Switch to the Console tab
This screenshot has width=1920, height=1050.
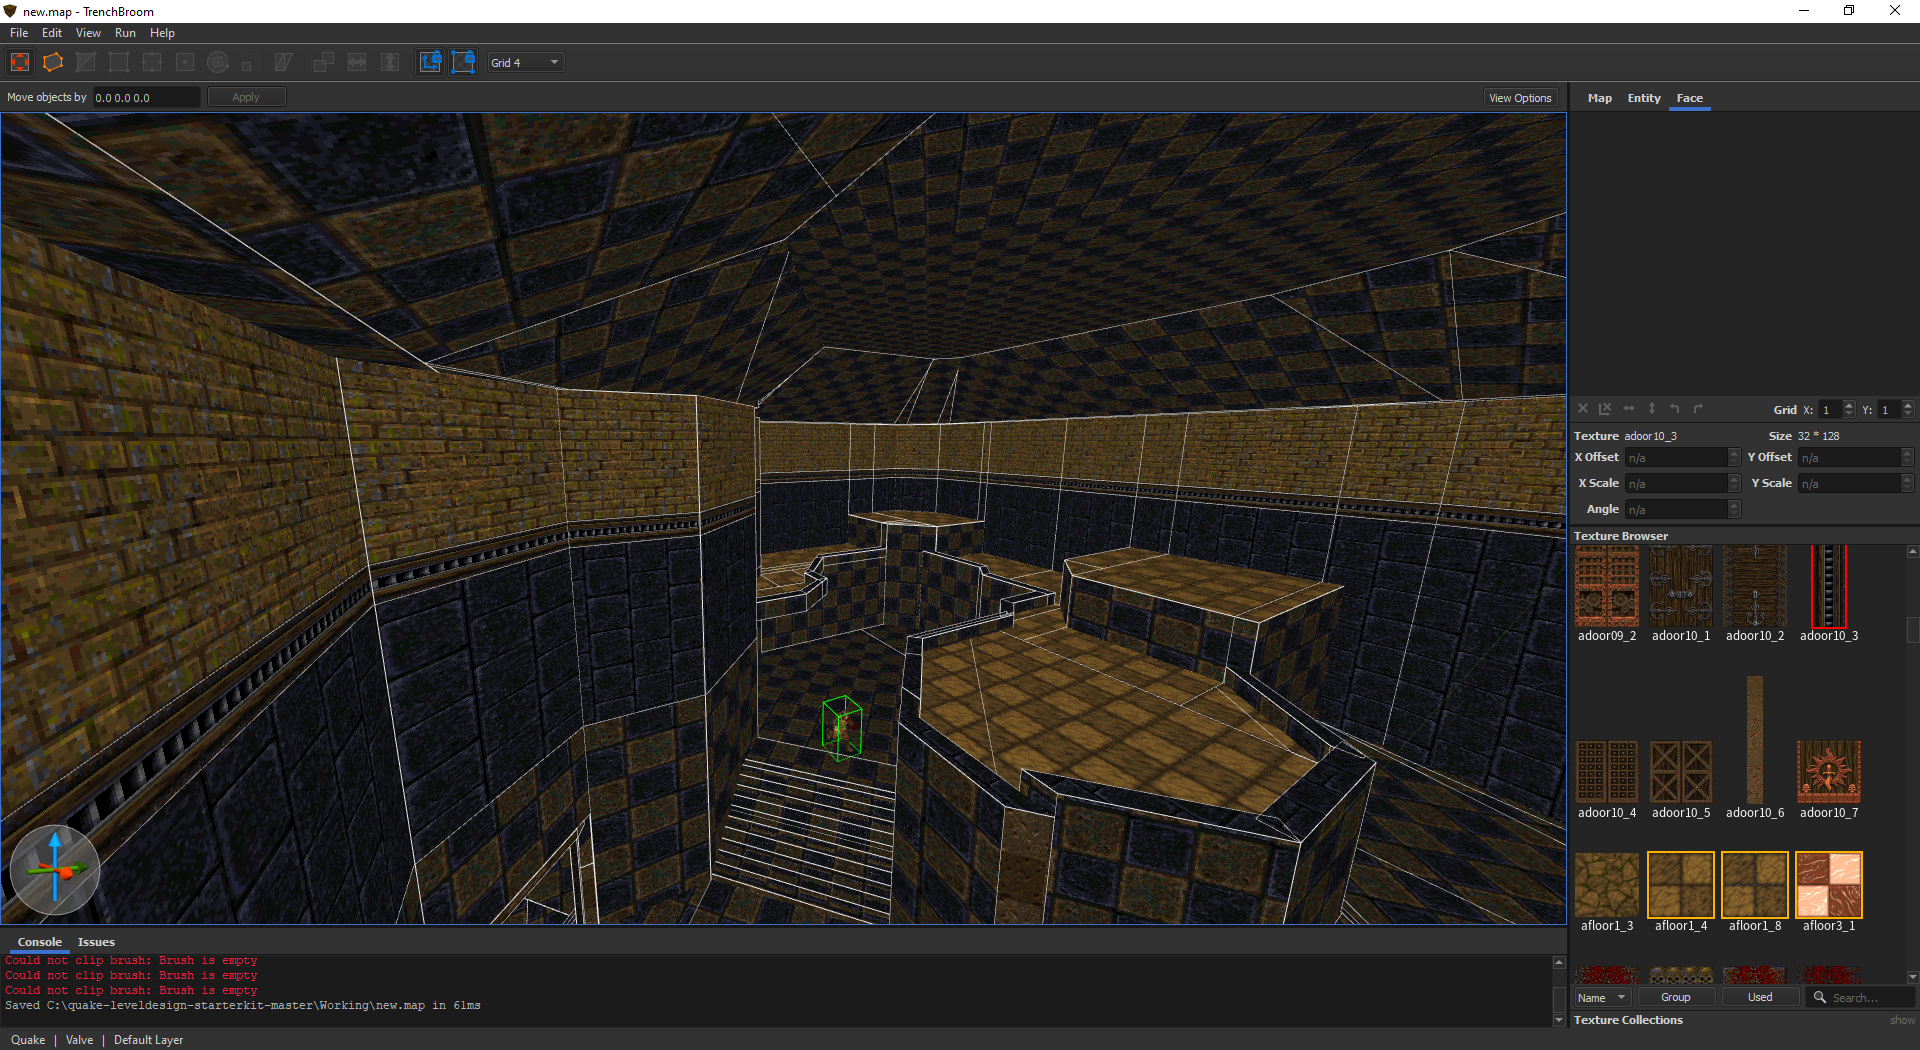[x=39, y=942]
